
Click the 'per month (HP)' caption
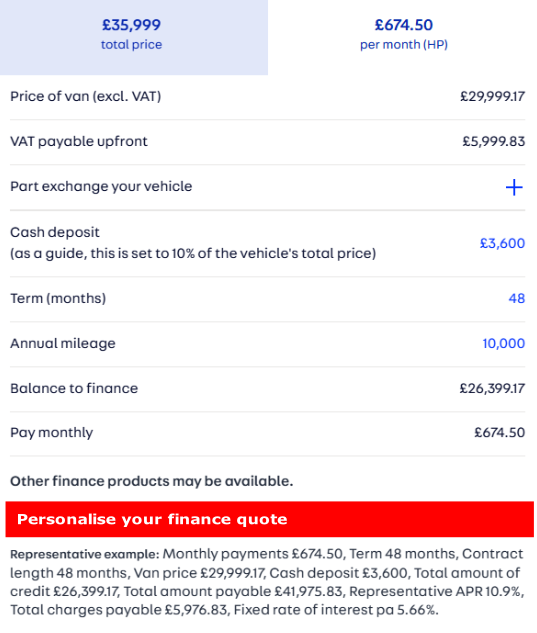pos(404,44)
